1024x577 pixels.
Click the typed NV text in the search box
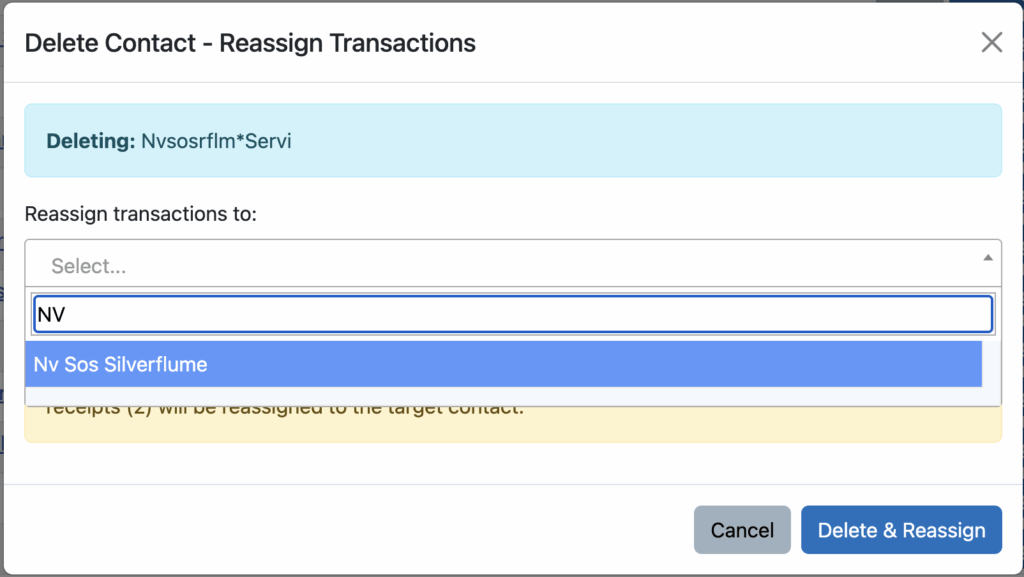coord(51,315)
